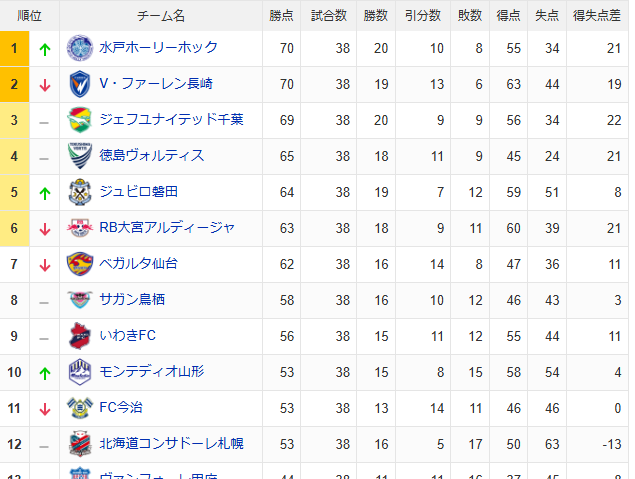The height and width of the screenshot is (479, 635).
Task: Click the green up arrow beside rank 1
Action: pos(44,49)
